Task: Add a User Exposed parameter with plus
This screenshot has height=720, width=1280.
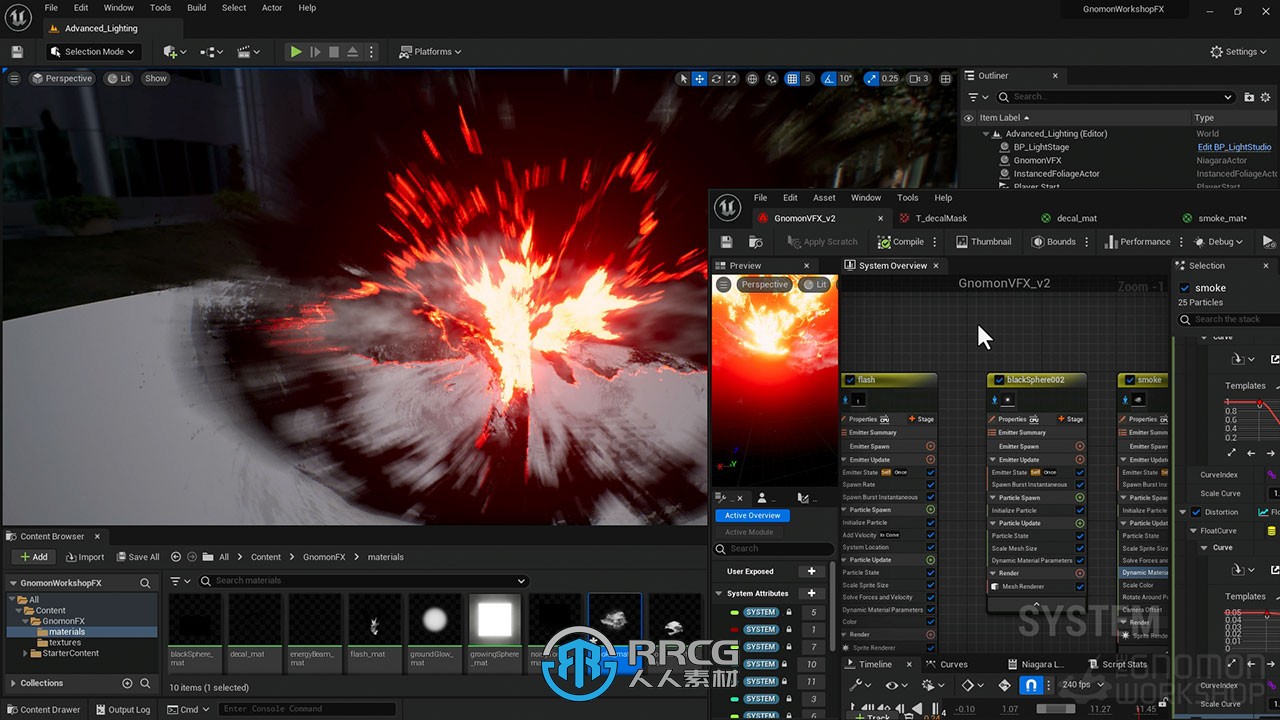Action: coord(811,572)
